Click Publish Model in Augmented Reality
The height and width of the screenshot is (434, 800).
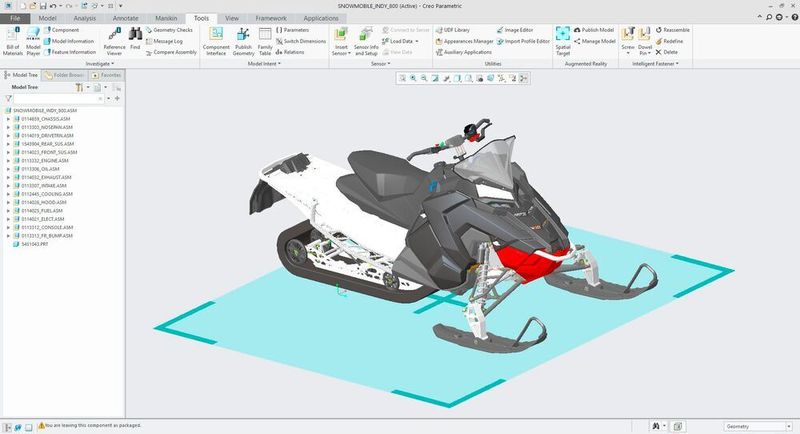click(x=594, y=30)
